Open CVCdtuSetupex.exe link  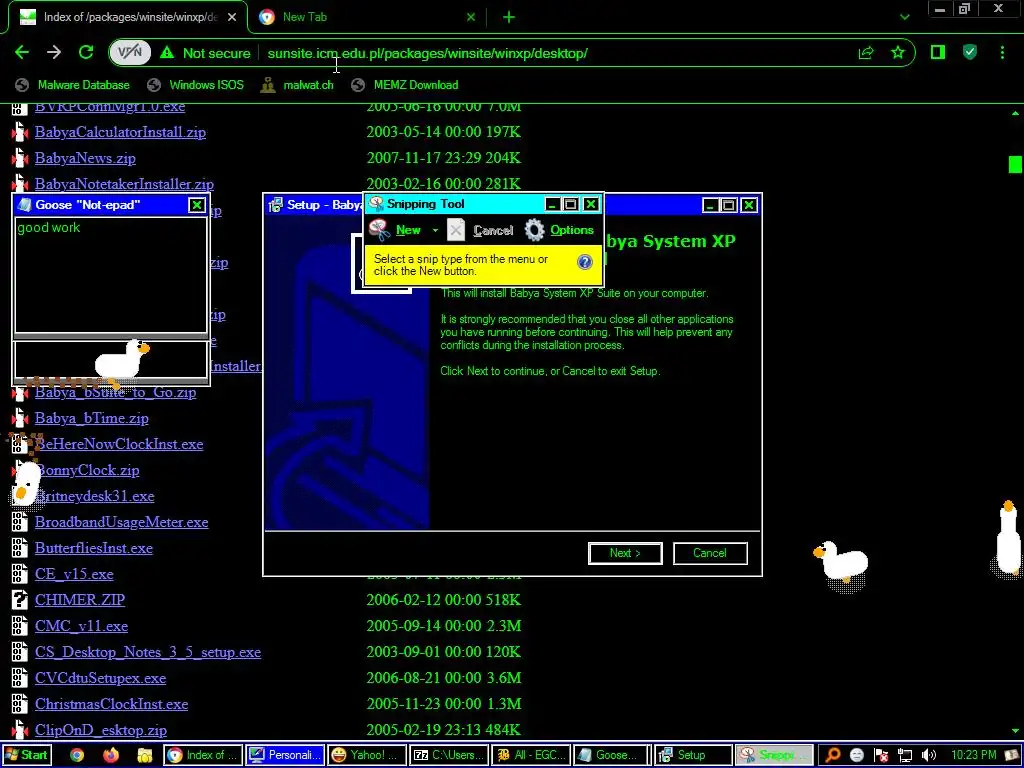(100, 679)
